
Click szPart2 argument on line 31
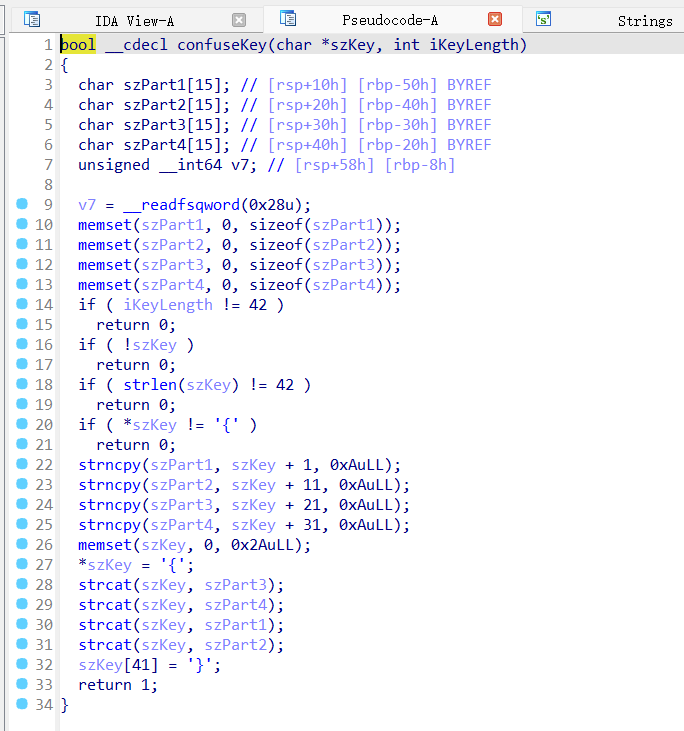tap(235, 645)
